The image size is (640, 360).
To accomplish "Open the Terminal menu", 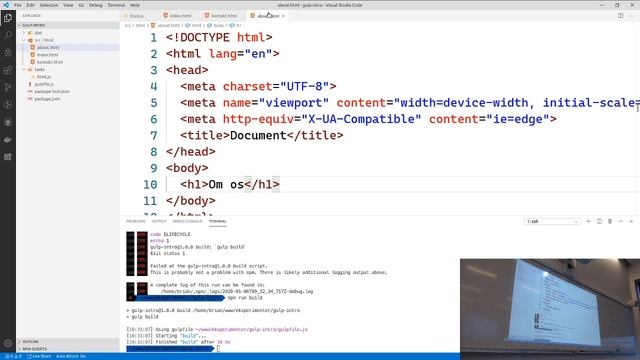I will tap(116, 5).
